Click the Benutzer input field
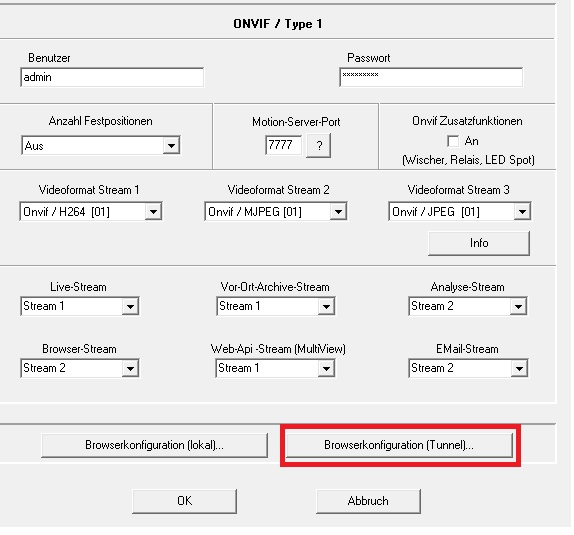Image resolution: width=574 pixels, height=535 pixels. pyautogui.click(x=112, y=77)
